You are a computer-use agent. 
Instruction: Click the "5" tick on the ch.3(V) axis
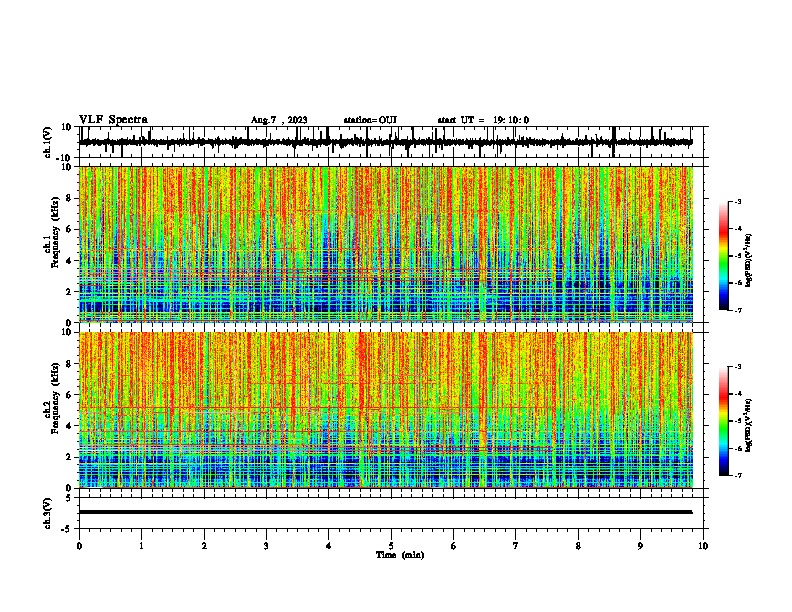coord(69,498)
